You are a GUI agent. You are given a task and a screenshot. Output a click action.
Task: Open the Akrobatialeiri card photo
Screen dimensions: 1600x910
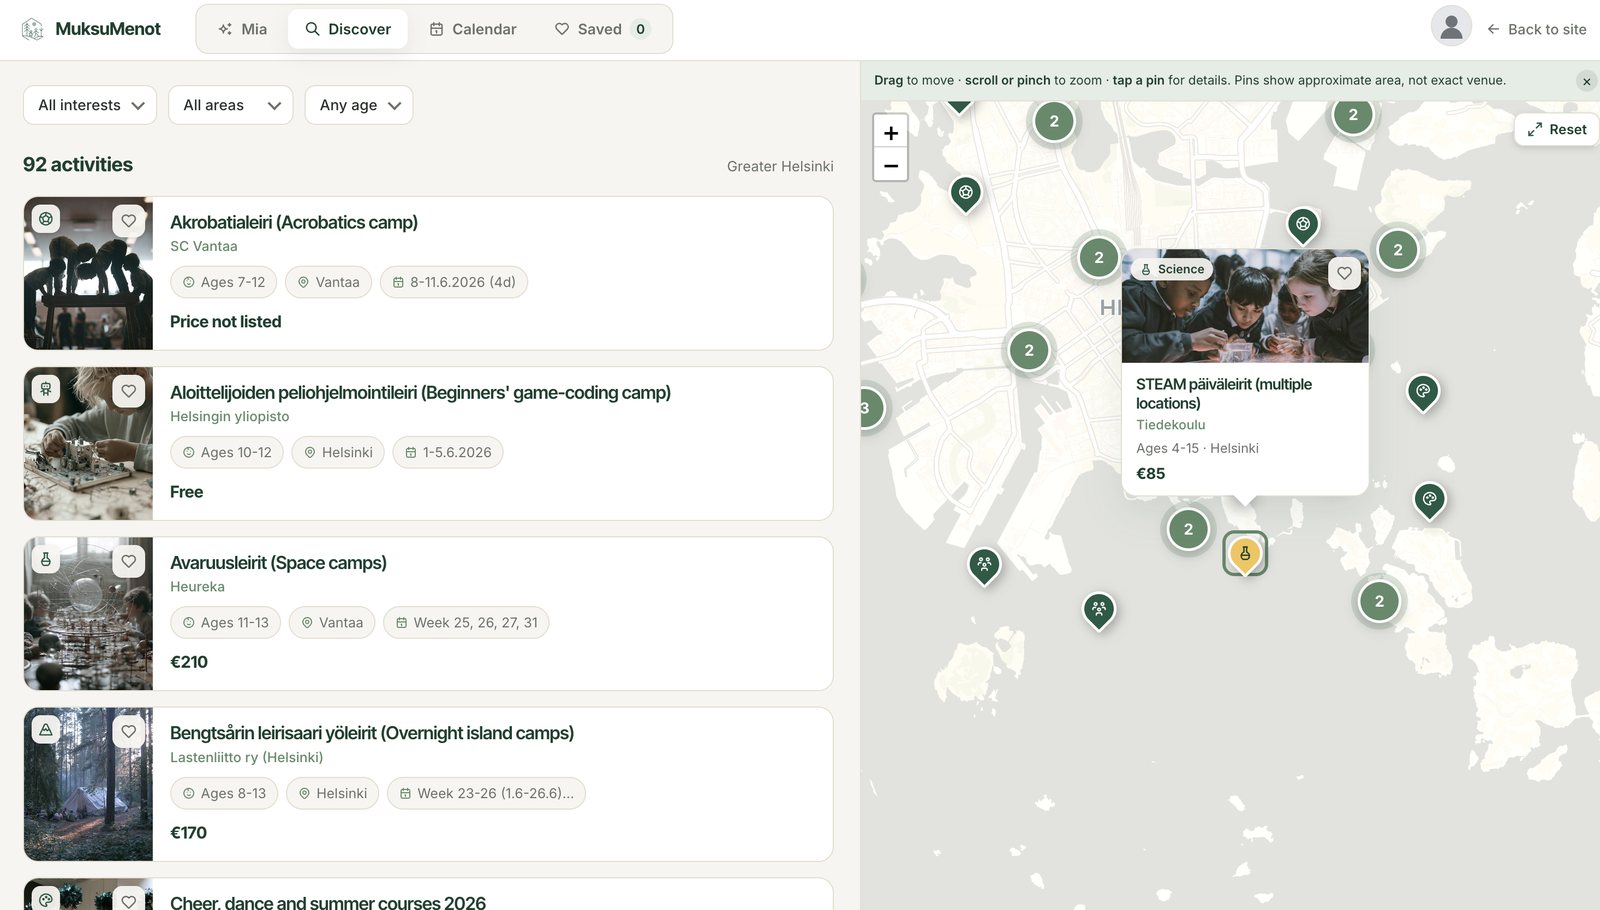click(88, 273)
